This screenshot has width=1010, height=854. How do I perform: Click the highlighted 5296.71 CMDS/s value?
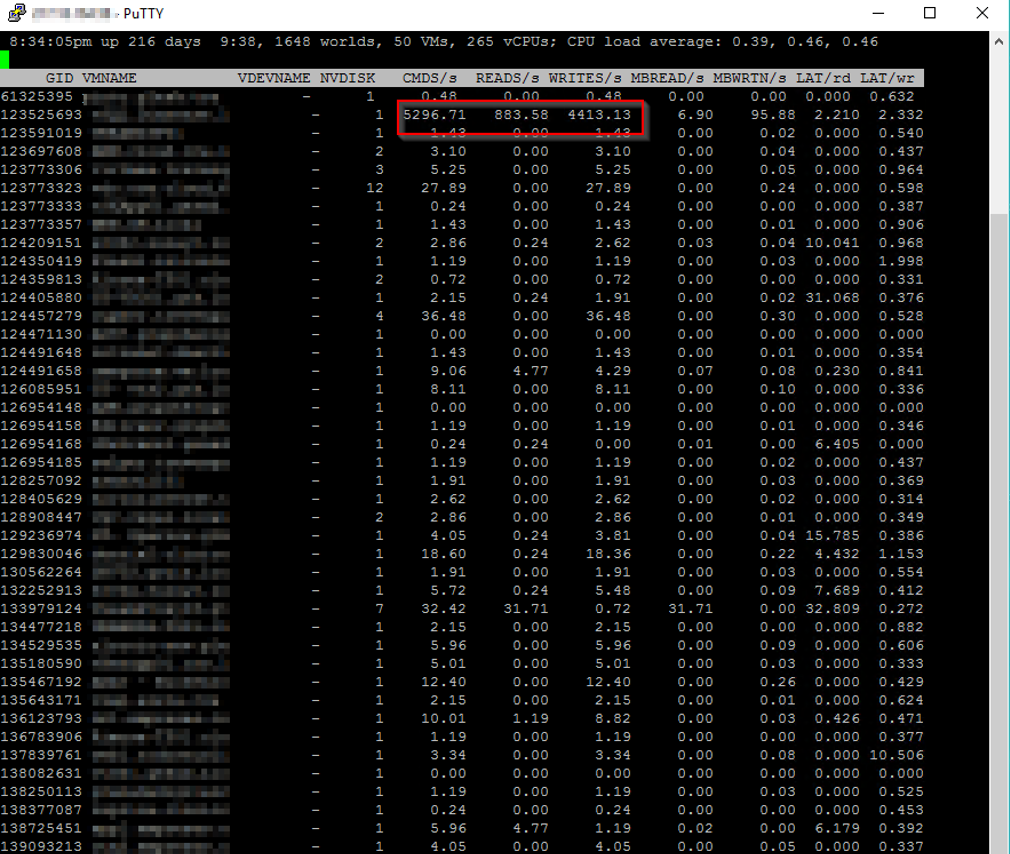coord(434,115)
